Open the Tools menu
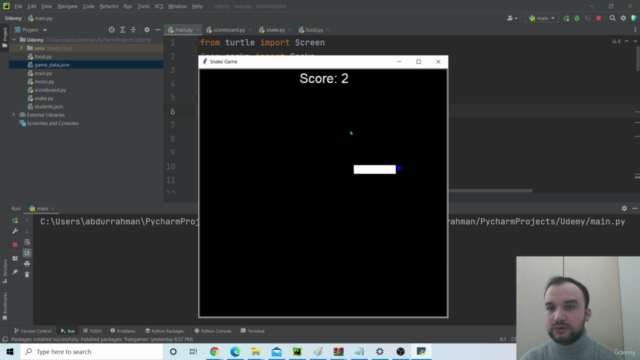 pos(143,6)
